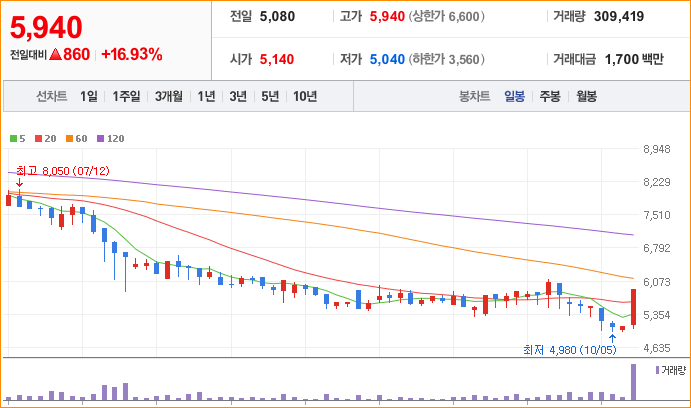The height and width of the screenshot is (408, 691).
Task: Click the 거래량 value 309,419
Action: pos(619,17)
